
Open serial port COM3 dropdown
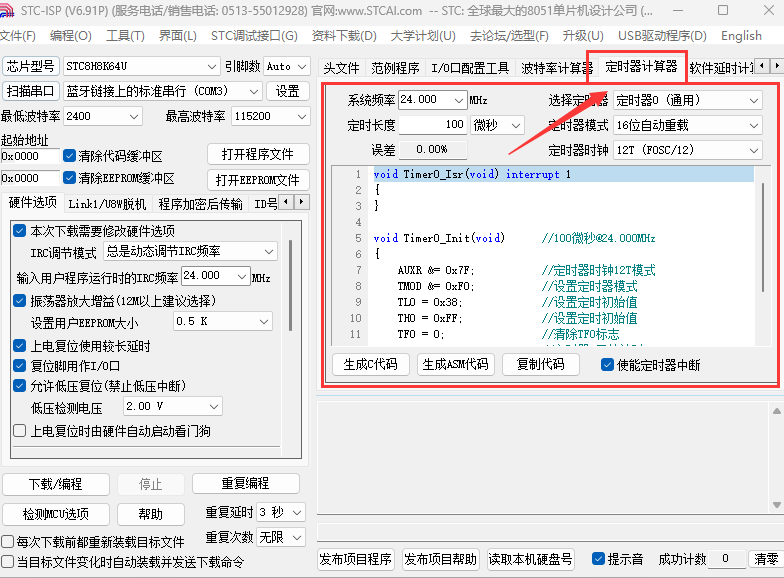coord(163,91)
